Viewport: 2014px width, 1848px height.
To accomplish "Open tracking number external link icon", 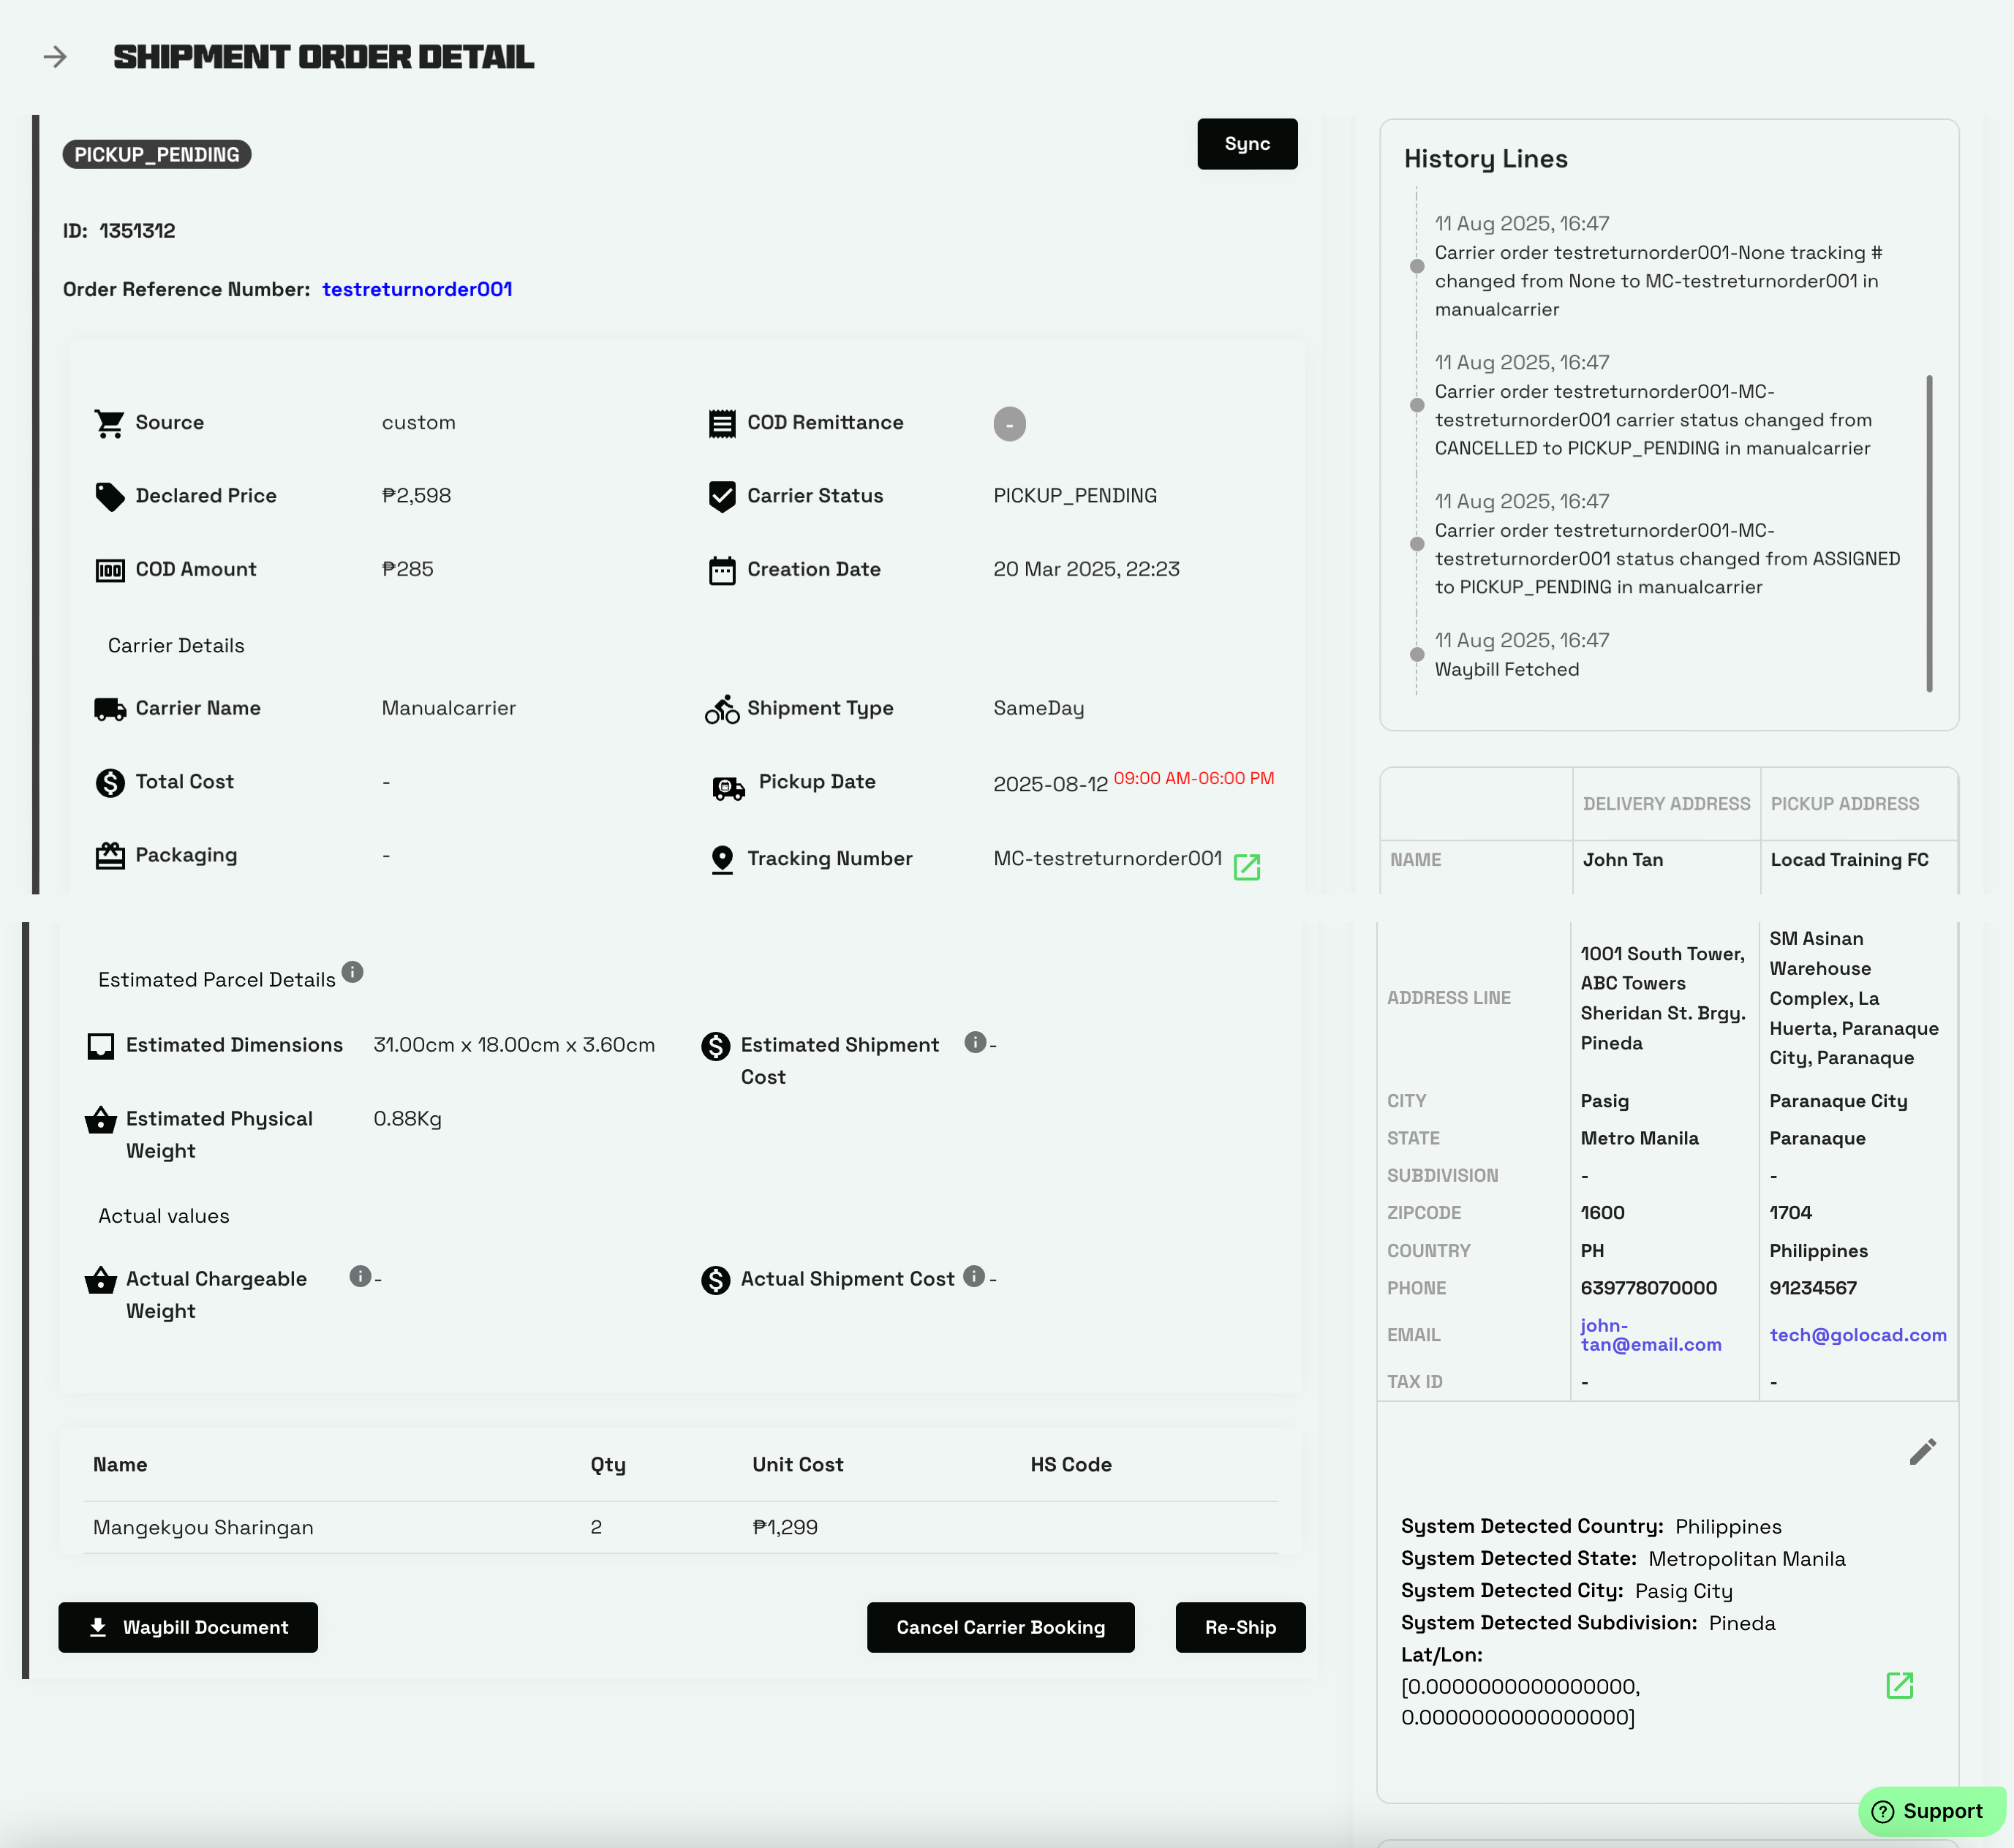I will 1246,866.
